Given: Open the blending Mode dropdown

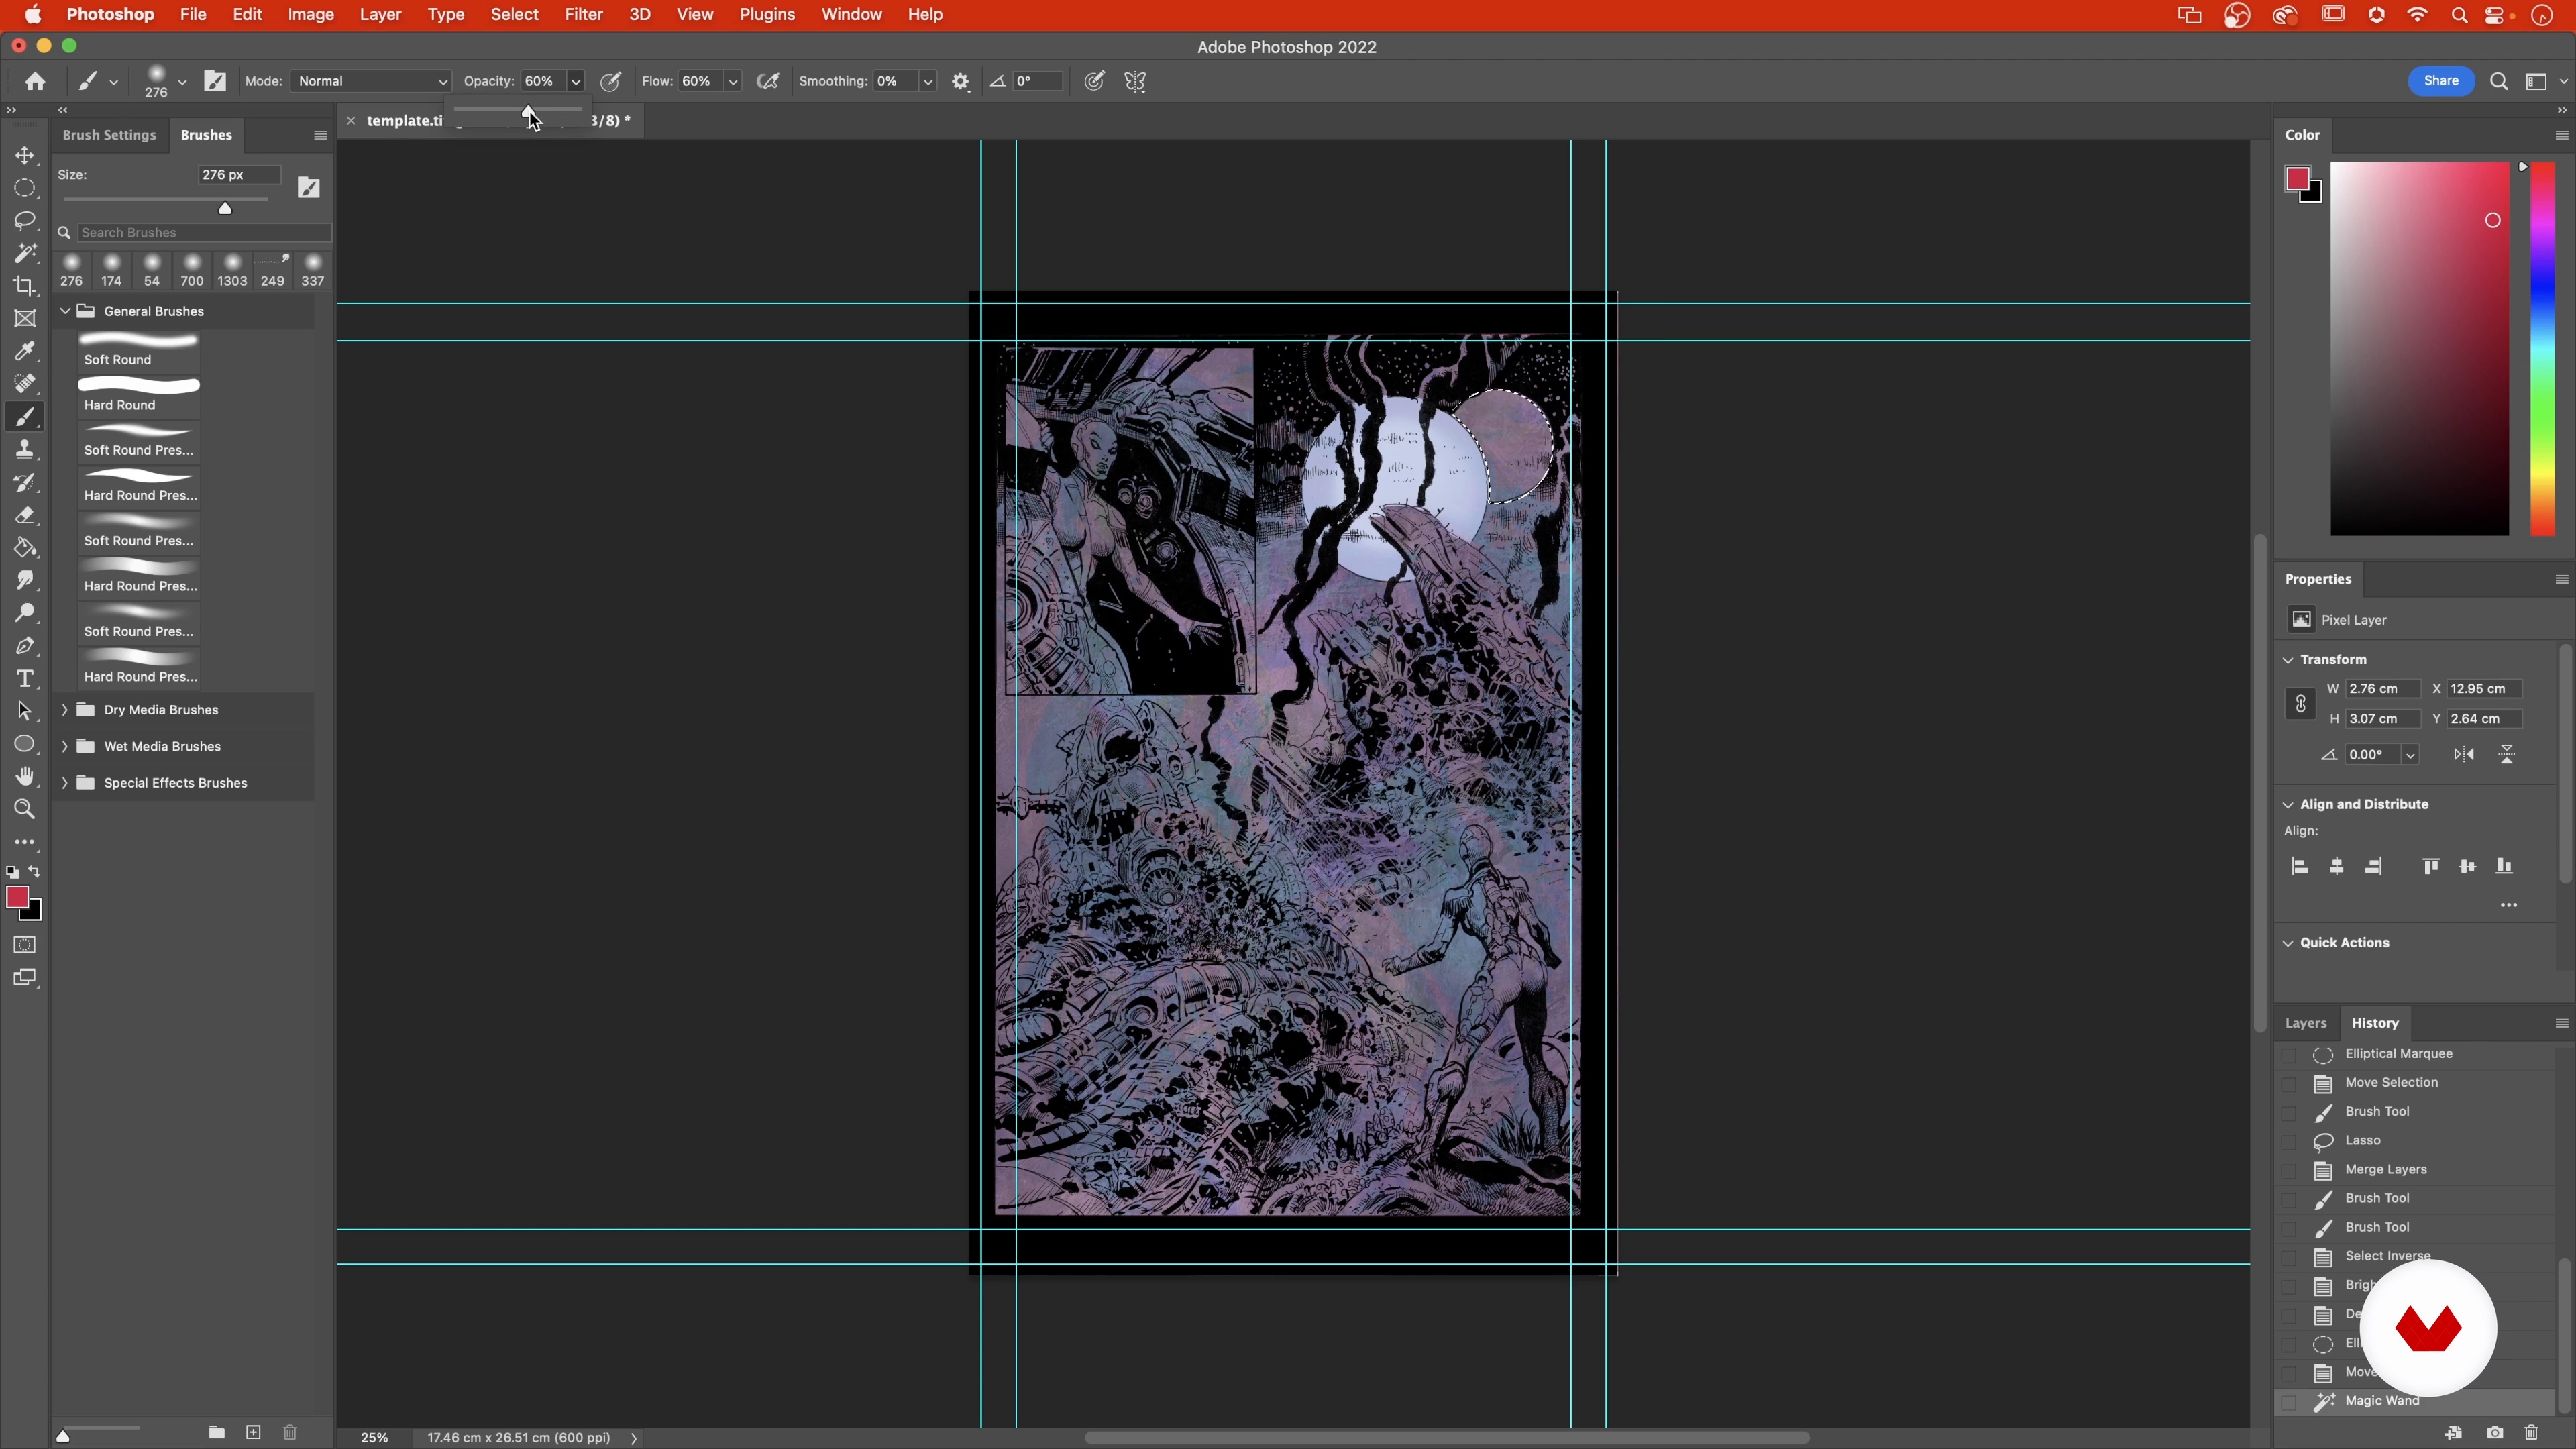Looking at the screenshot, I should [x=371, y=81].
